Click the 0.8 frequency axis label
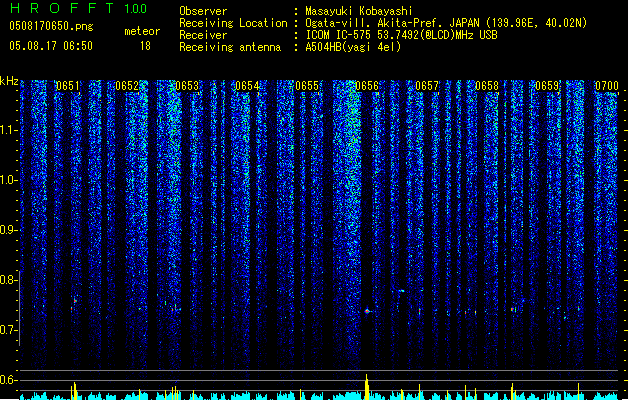Screen dimensions: 629x400 (8, 280)
